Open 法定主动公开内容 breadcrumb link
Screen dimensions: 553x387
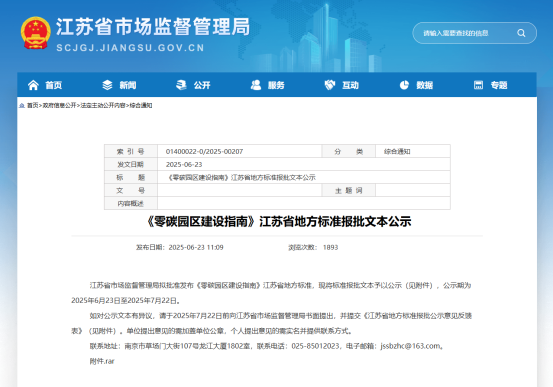click(x=103, y=105)
